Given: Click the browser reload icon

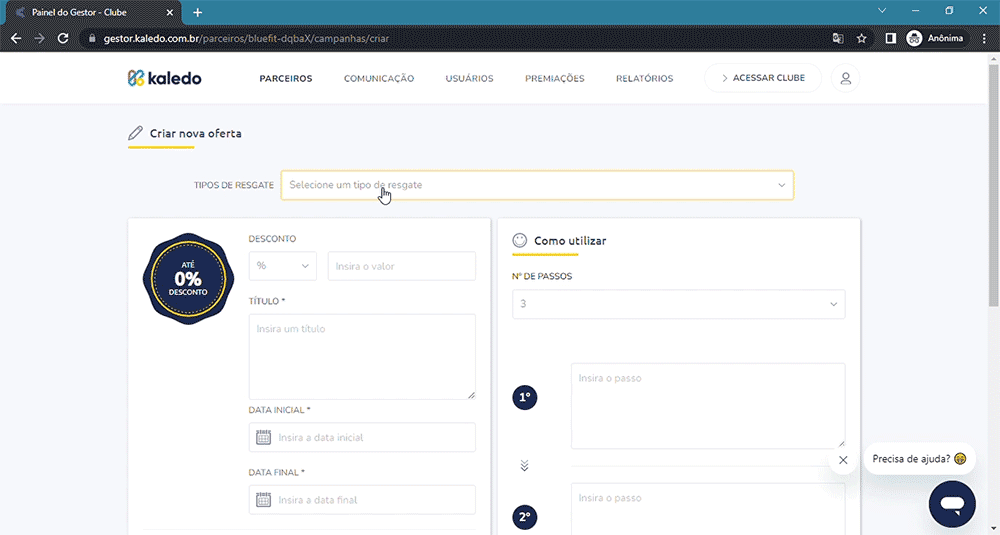Looking at the screenshot, I should [63, 38].
